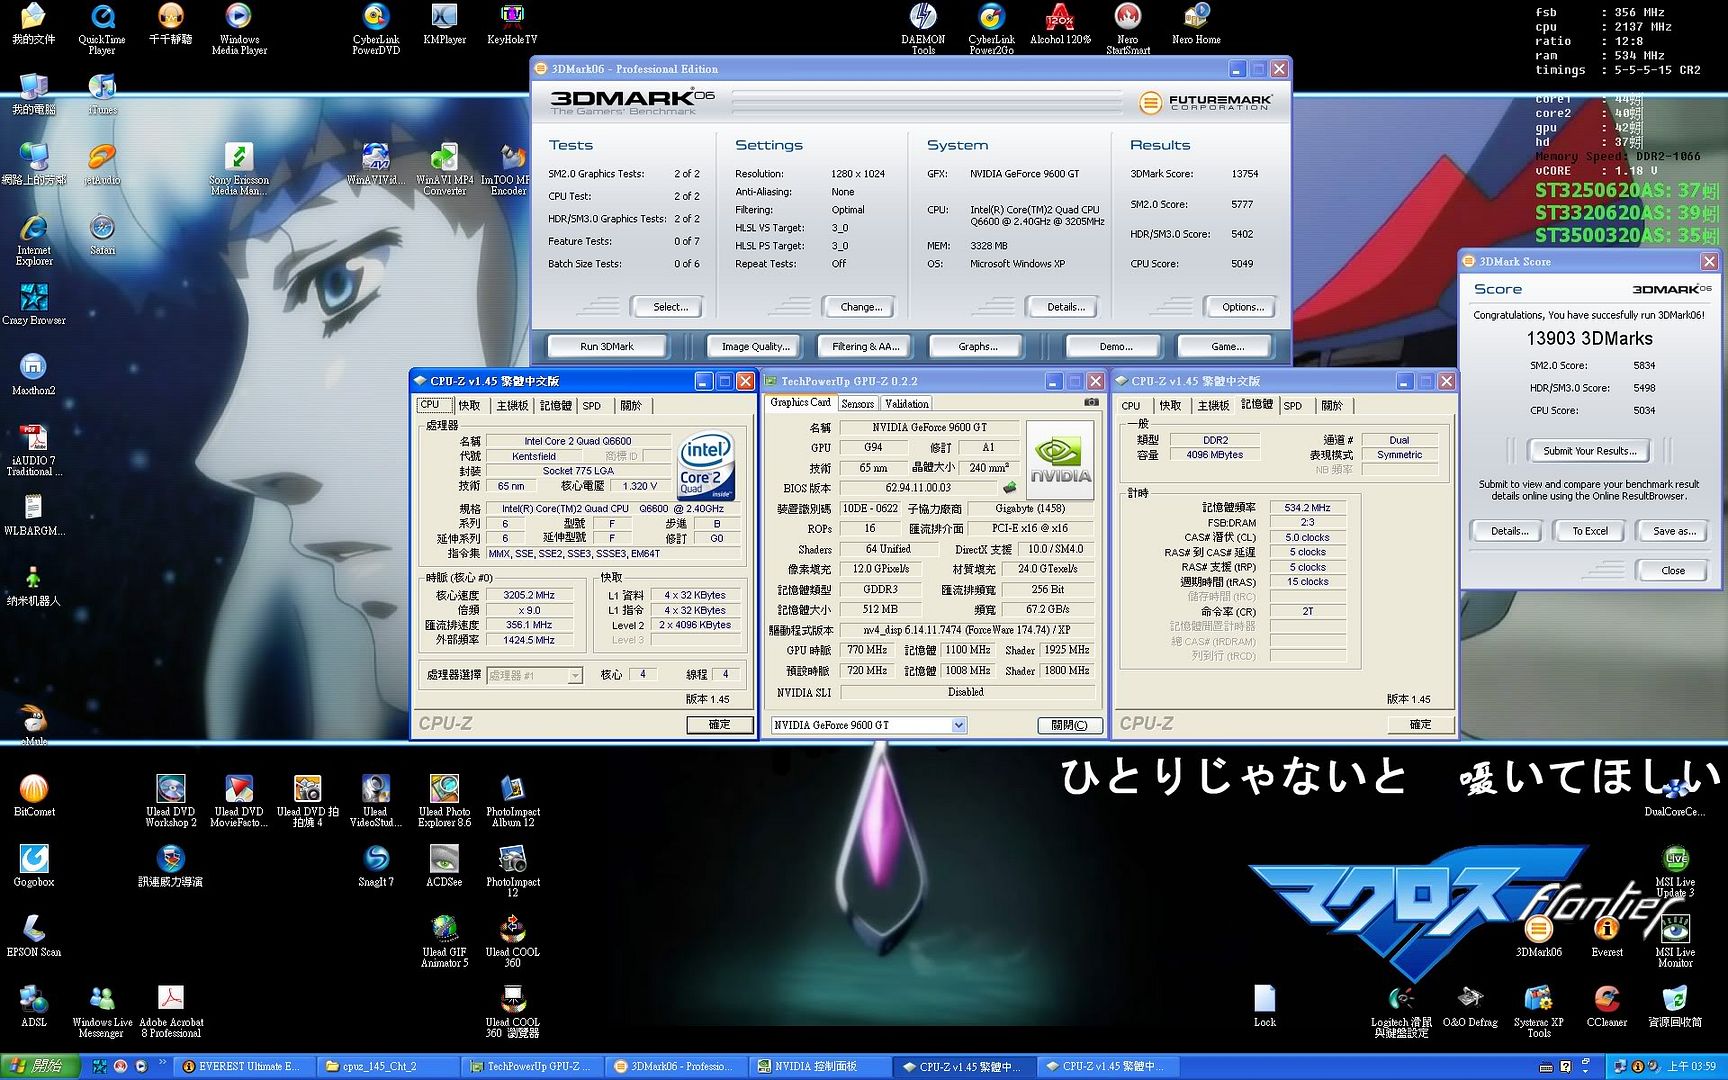This screenshot has height=1080, width=1728.
Task: Launch CyberLink PowerDVD desktop icon
Action: coord(376,28)
